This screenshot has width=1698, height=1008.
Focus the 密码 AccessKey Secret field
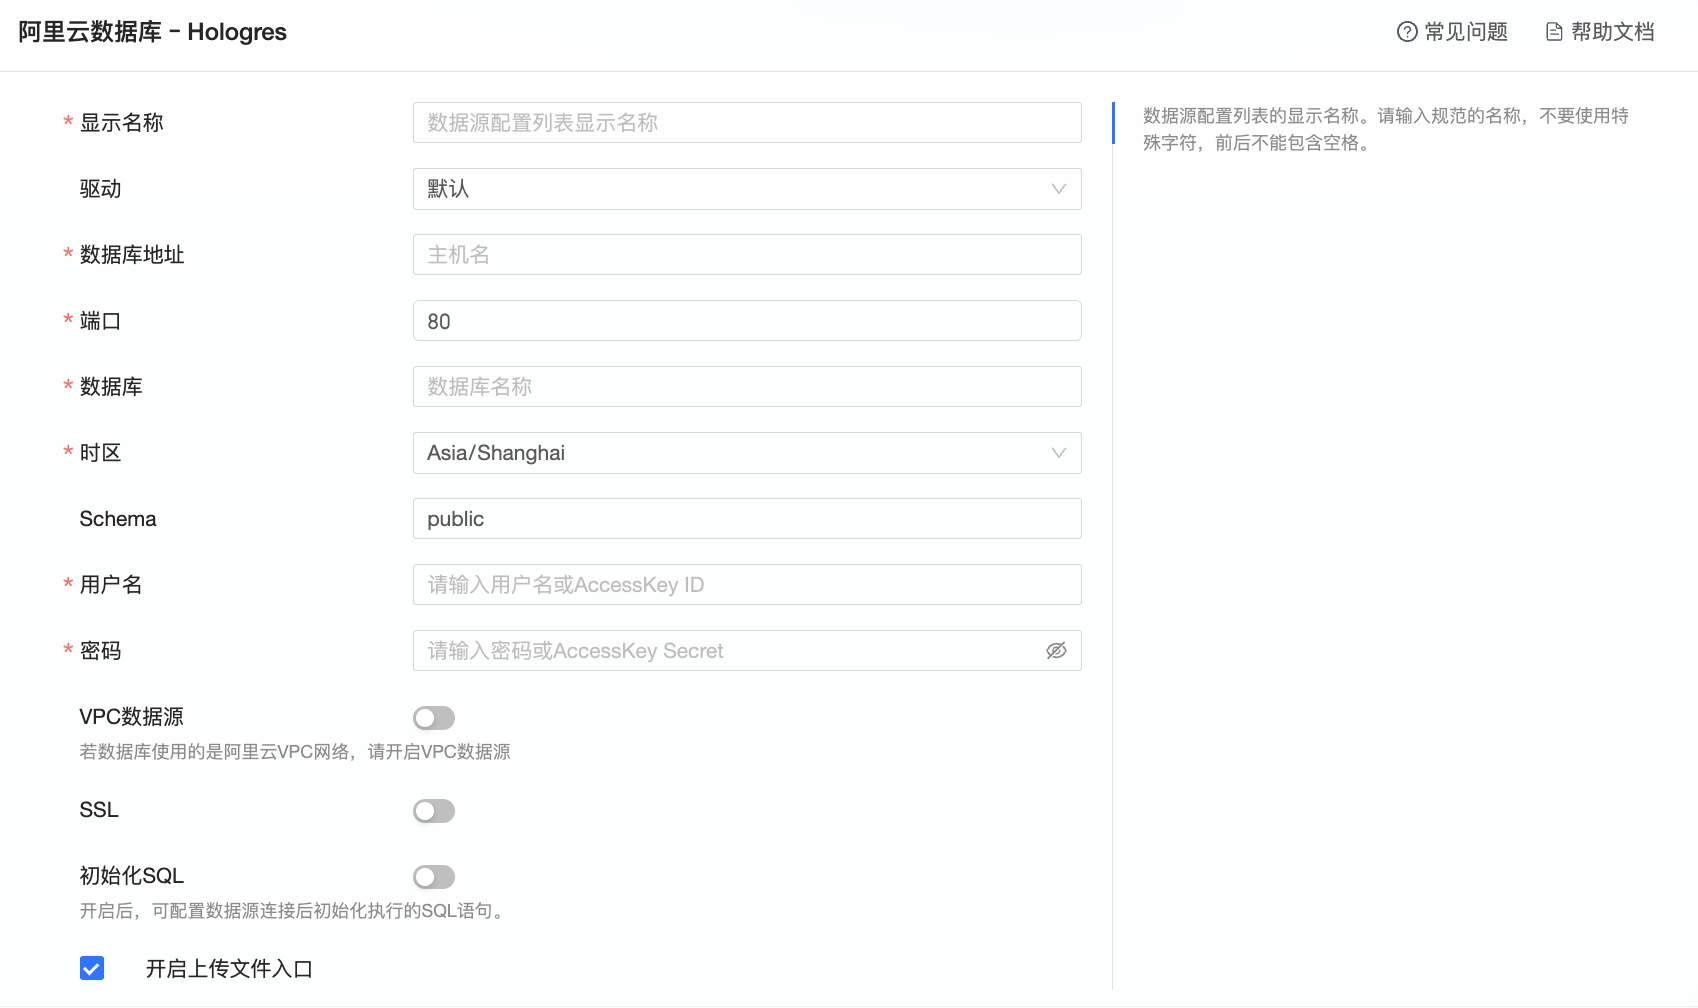(x=747, y=651)
